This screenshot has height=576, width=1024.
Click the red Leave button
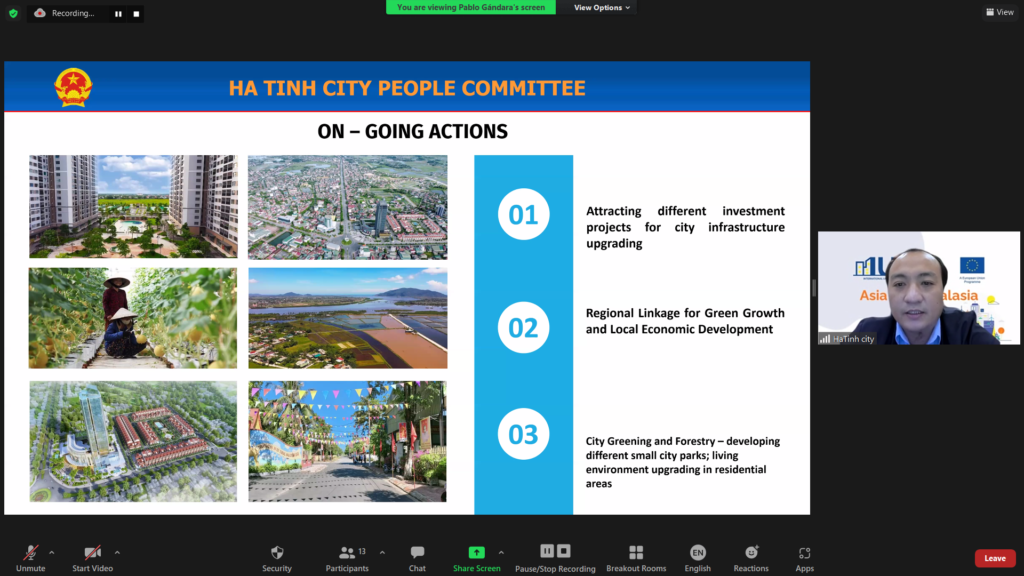pos(994,558)
